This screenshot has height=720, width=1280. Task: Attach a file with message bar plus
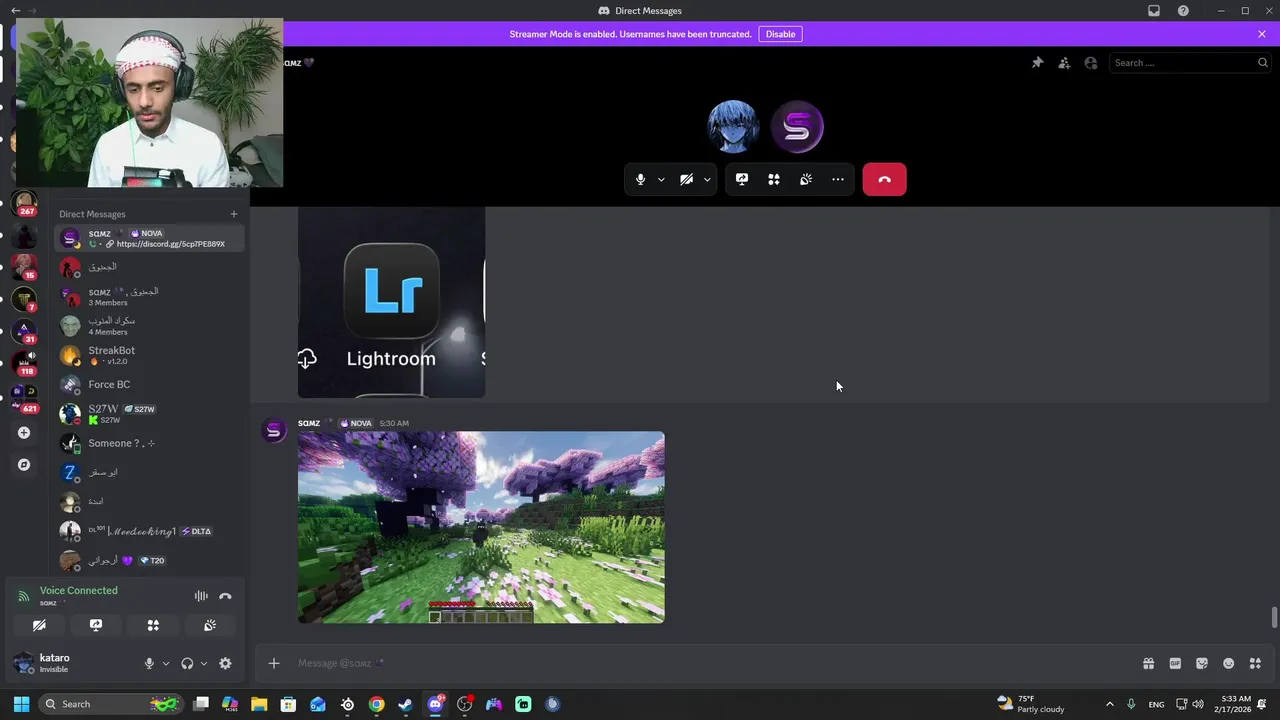pos(274,663)
